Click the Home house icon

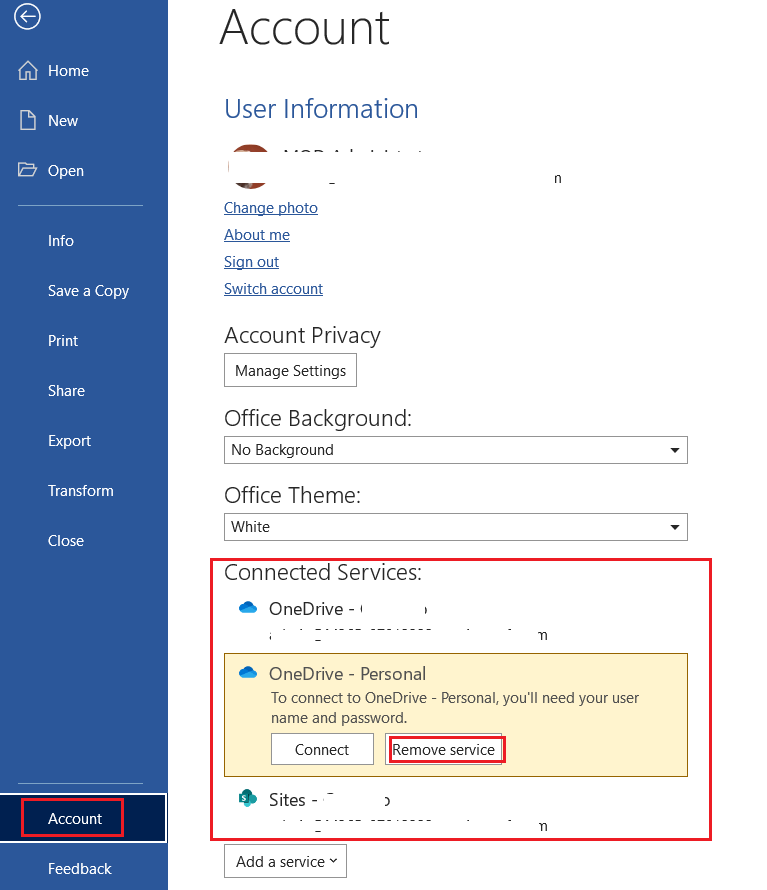pyautogui.click(x=28, y=70)
